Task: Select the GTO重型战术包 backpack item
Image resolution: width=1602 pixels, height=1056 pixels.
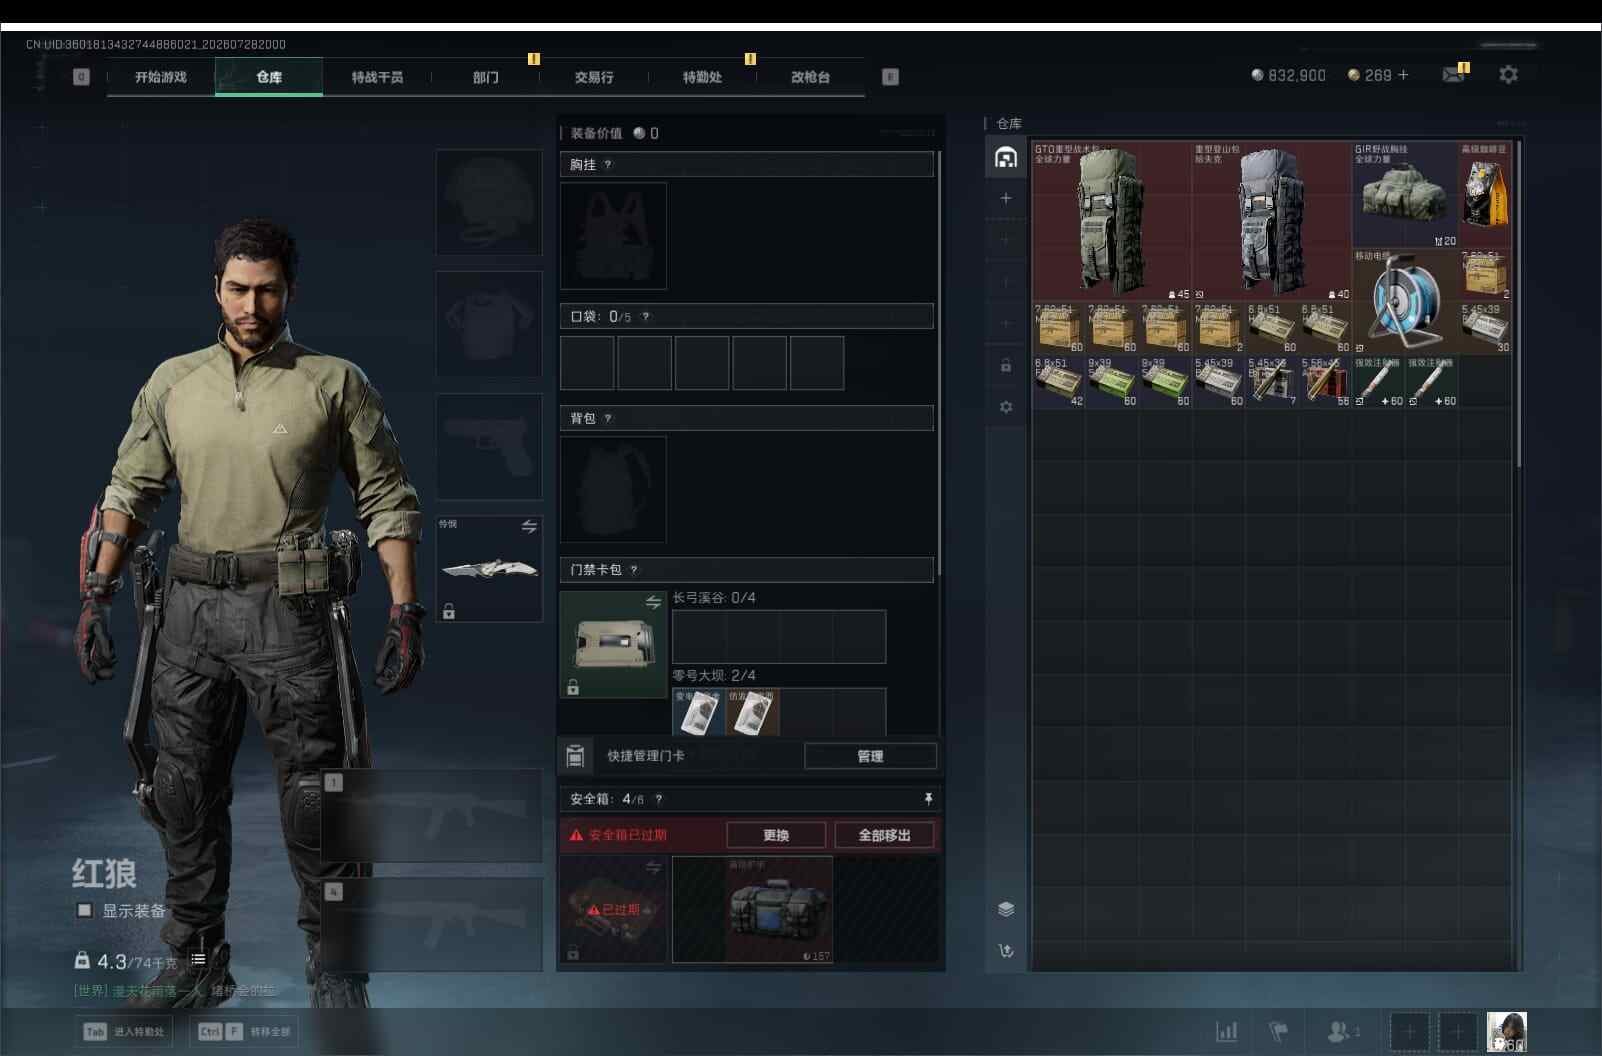Action: 1112,221
